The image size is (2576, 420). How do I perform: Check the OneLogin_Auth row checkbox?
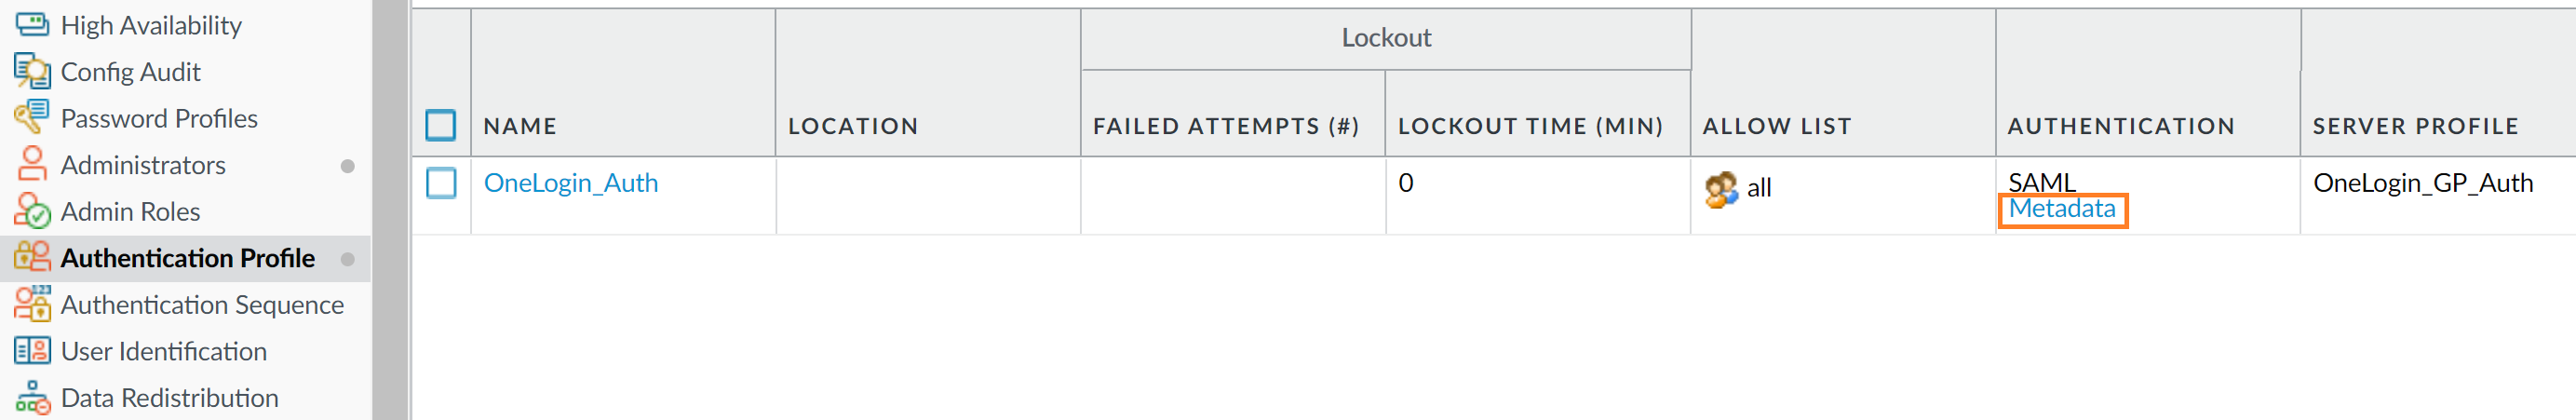click(440, 183)
